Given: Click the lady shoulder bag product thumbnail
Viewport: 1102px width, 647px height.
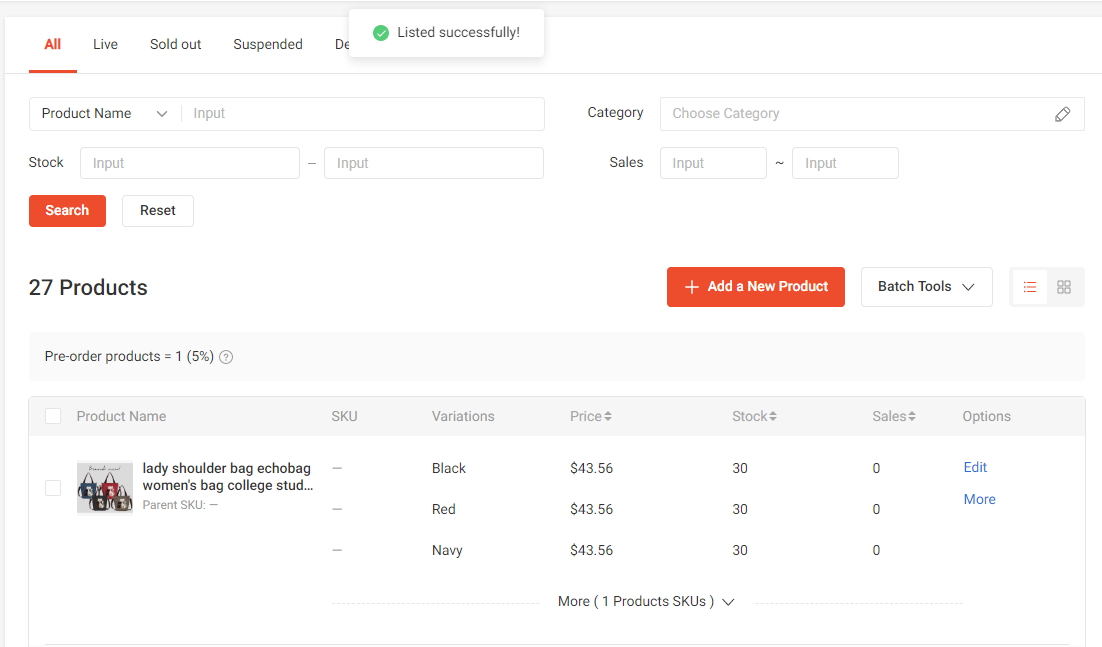Looking at the screenshot, I should click(105, 487).
